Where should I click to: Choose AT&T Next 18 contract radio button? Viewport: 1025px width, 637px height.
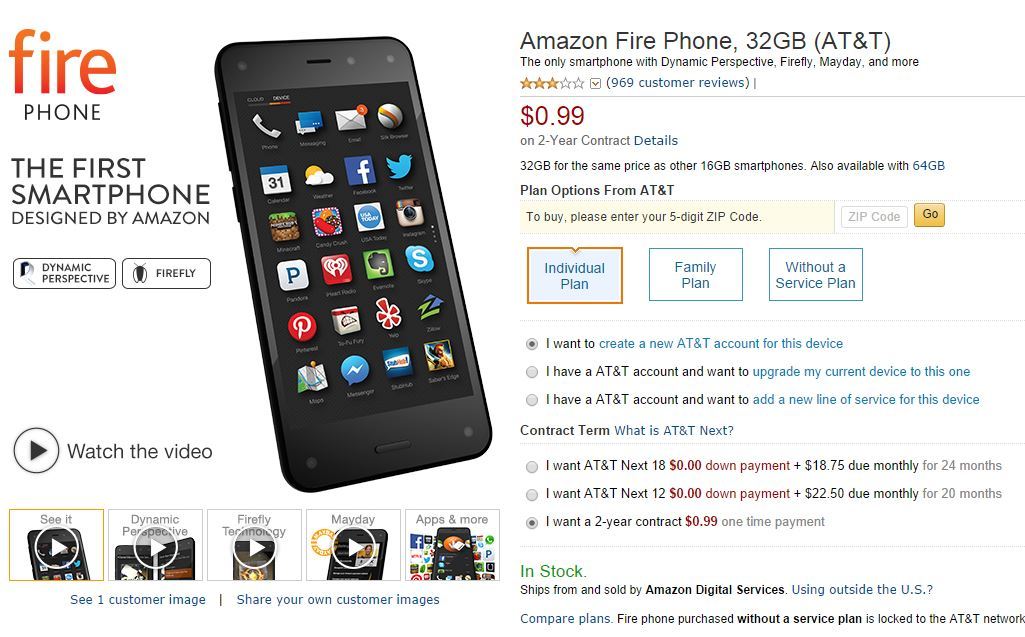click(x=532, y=466)
